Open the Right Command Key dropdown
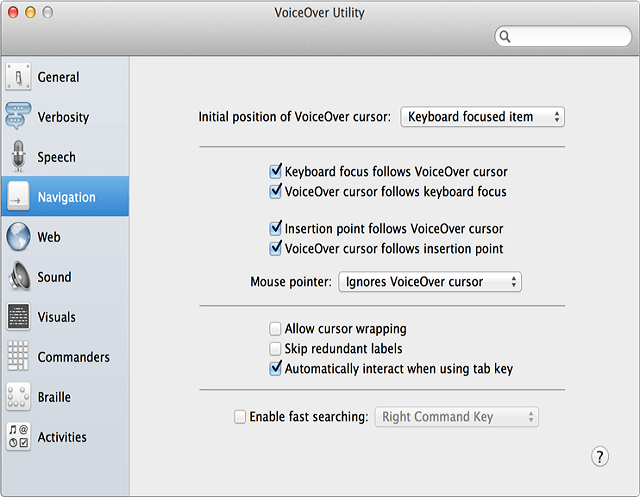 456,417
